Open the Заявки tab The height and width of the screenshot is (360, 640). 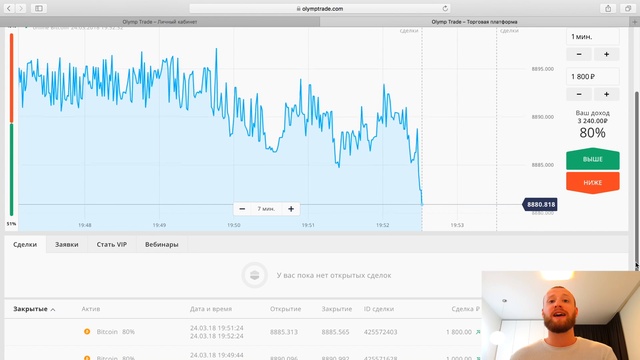[x=67, y=244]
